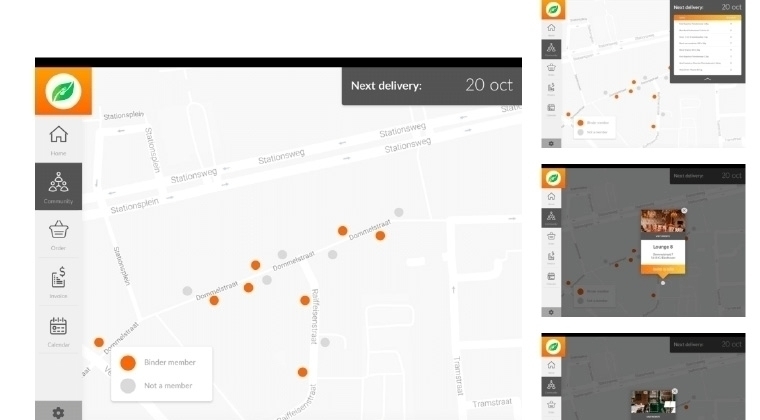Open the Order basket page
Screen dimensions: 760x420
(59, 234)
